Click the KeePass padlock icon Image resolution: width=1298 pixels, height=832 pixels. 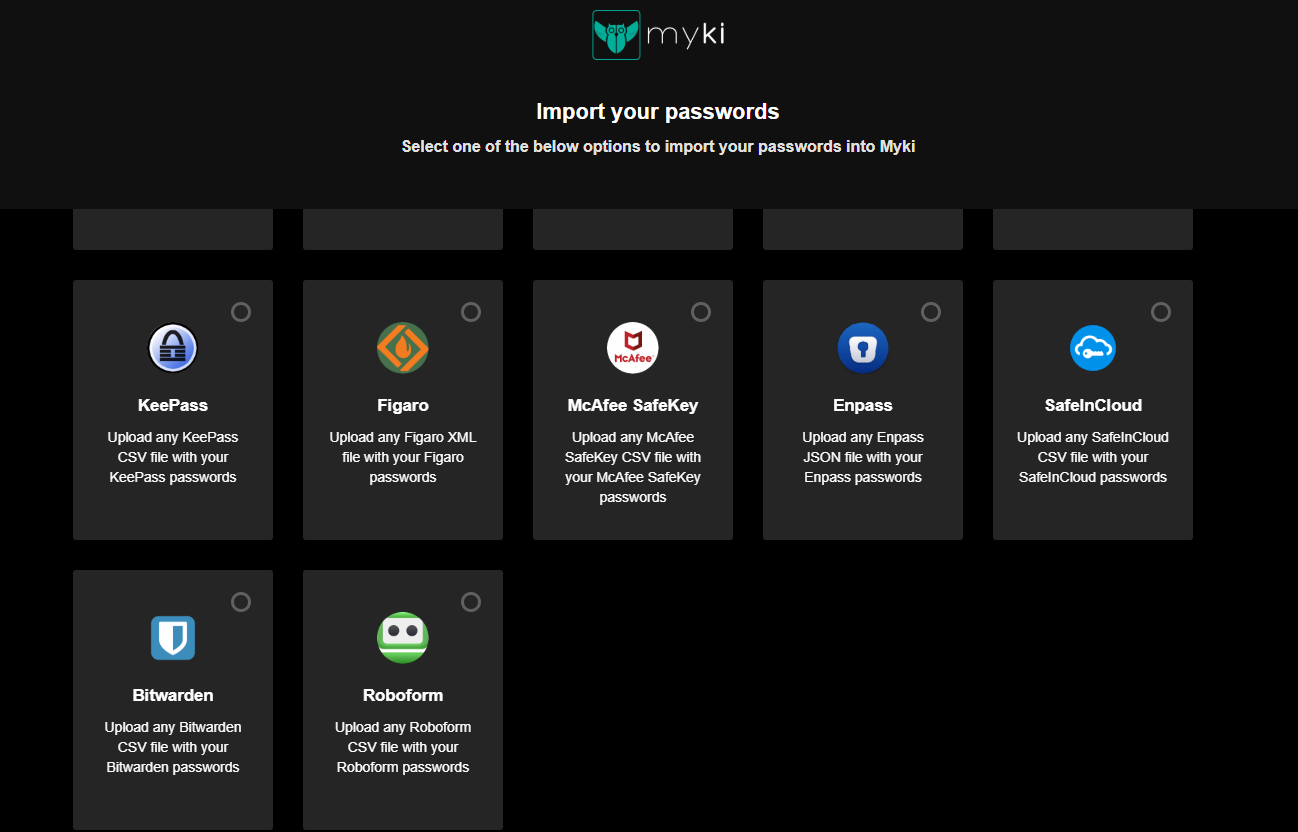pos(173,348)
